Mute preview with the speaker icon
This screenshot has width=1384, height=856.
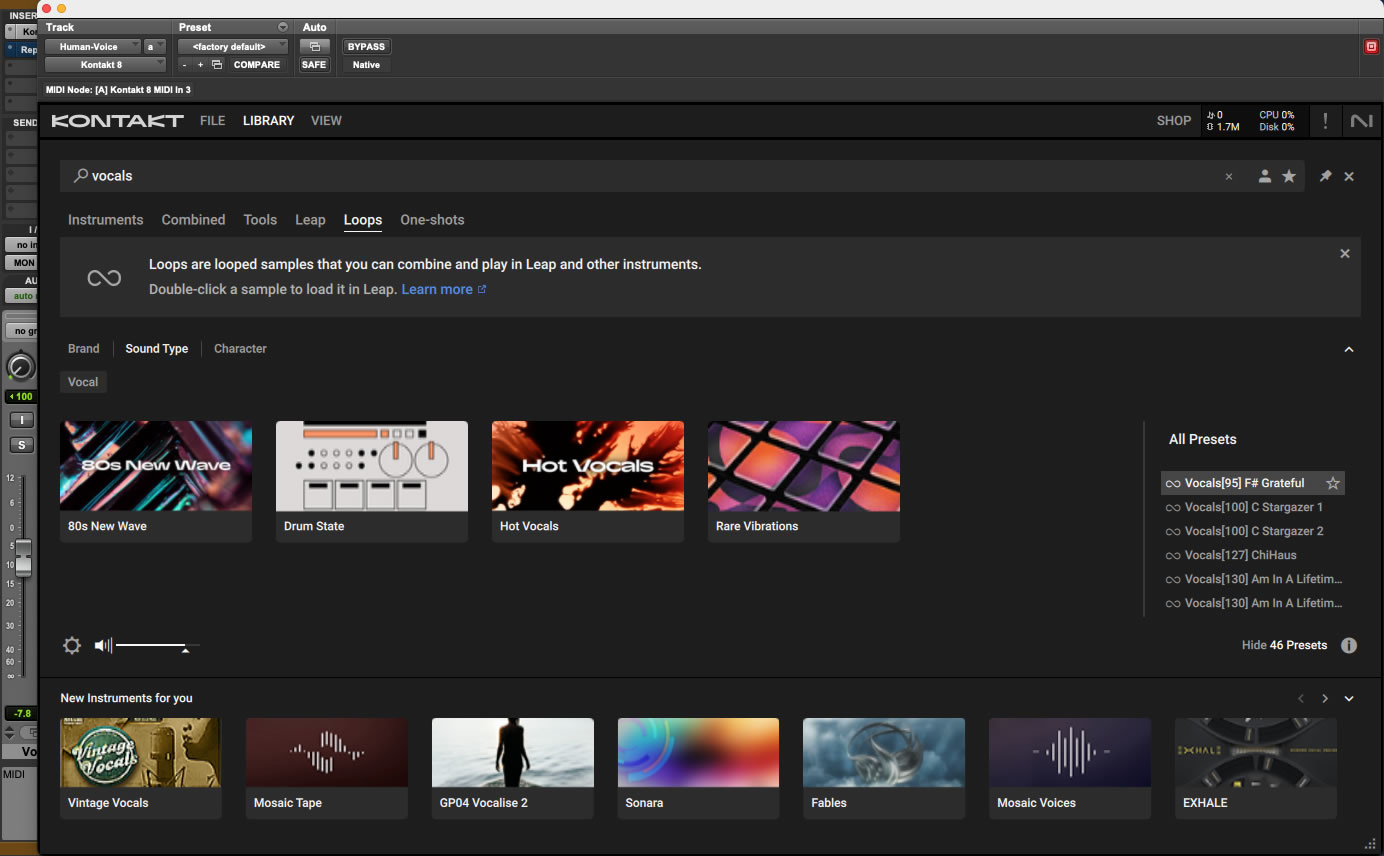[103, 645]
